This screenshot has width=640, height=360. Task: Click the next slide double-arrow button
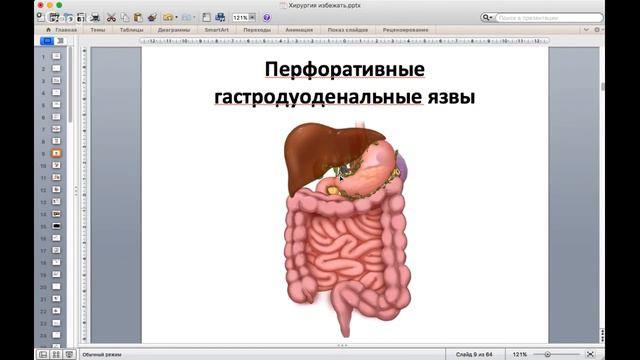point(602,338)
